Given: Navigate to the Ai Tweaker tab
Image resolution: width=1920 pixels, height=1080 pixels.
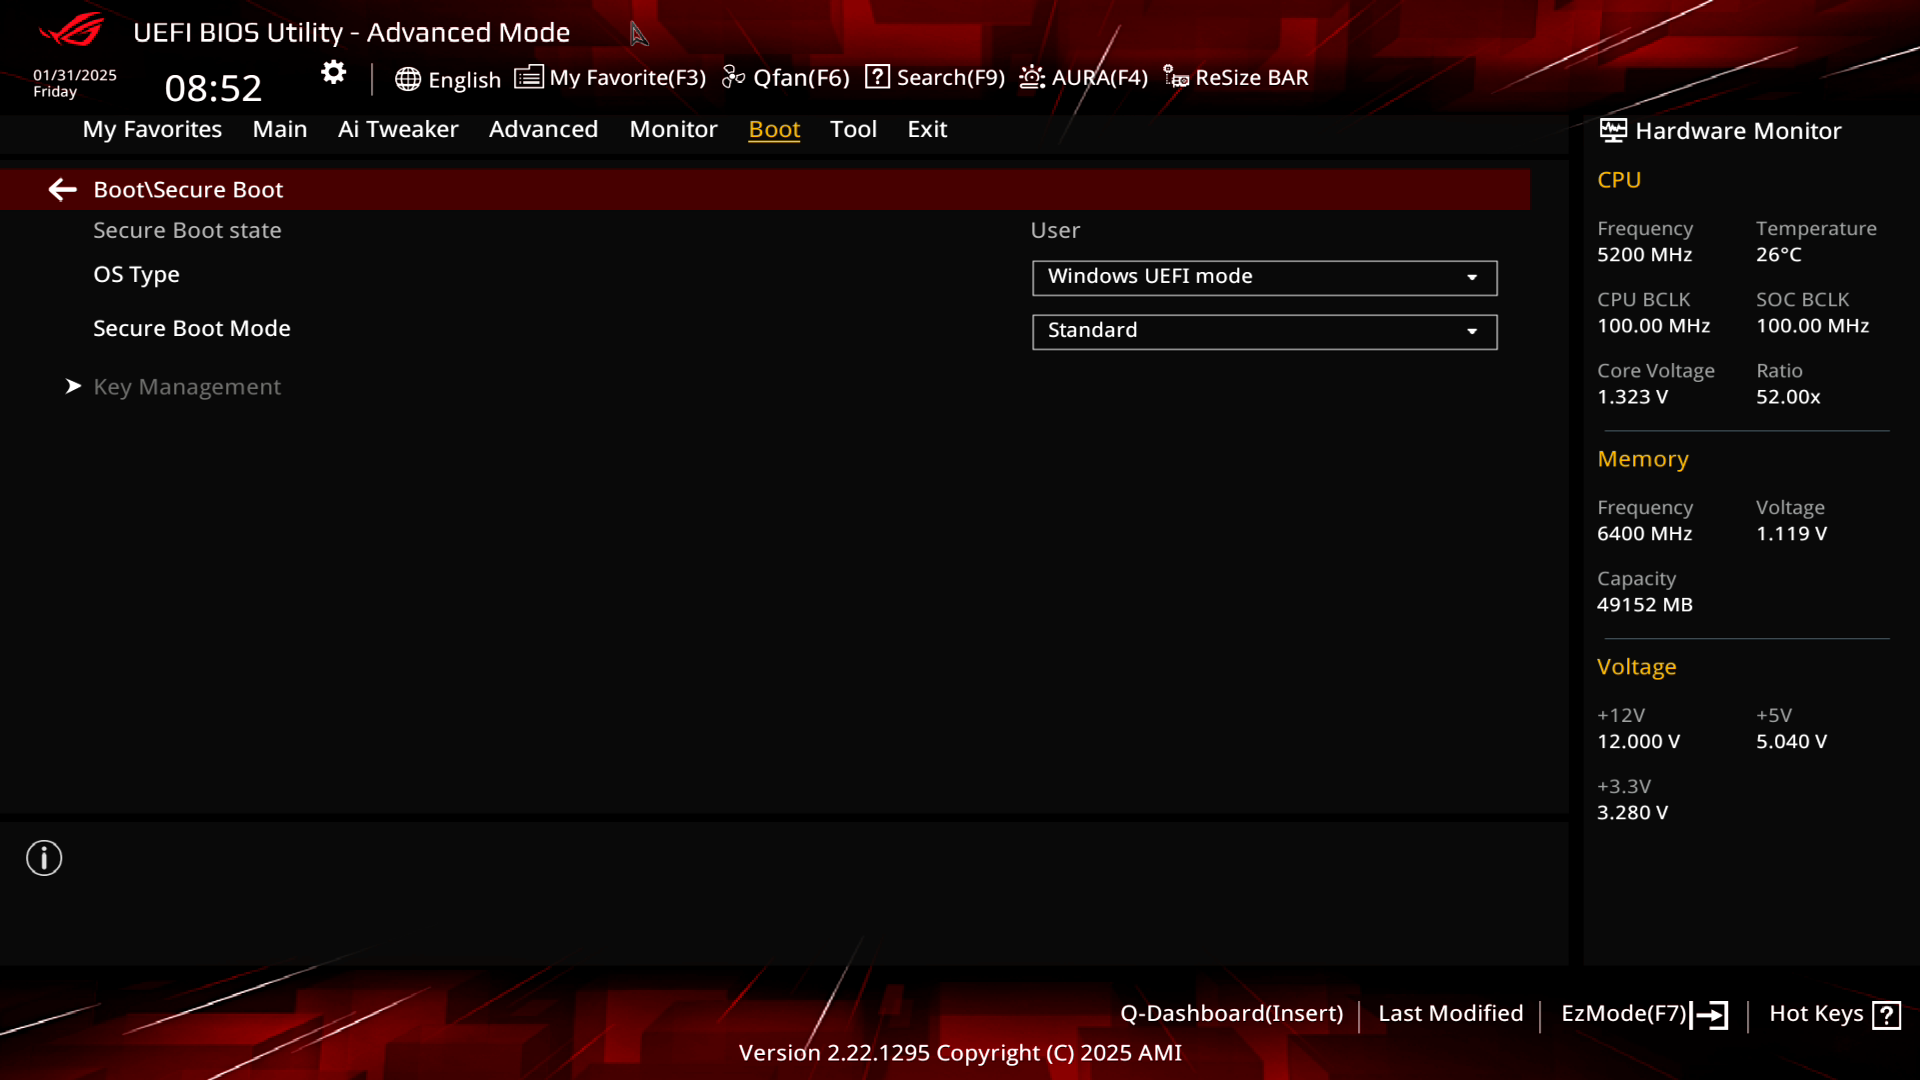Looking at the screenshot, I should (x=397, y=128).
